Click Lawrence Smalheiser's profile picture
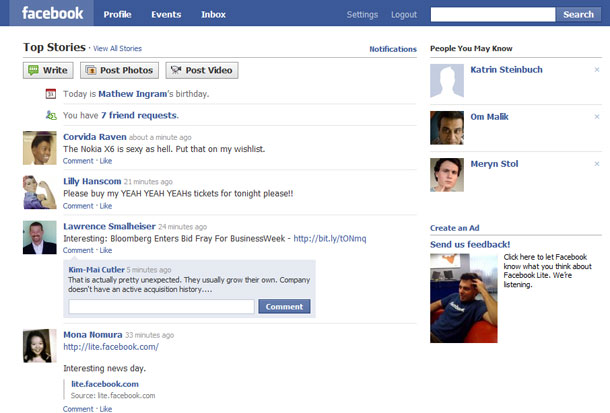610x413 pixels. [40, 237]
